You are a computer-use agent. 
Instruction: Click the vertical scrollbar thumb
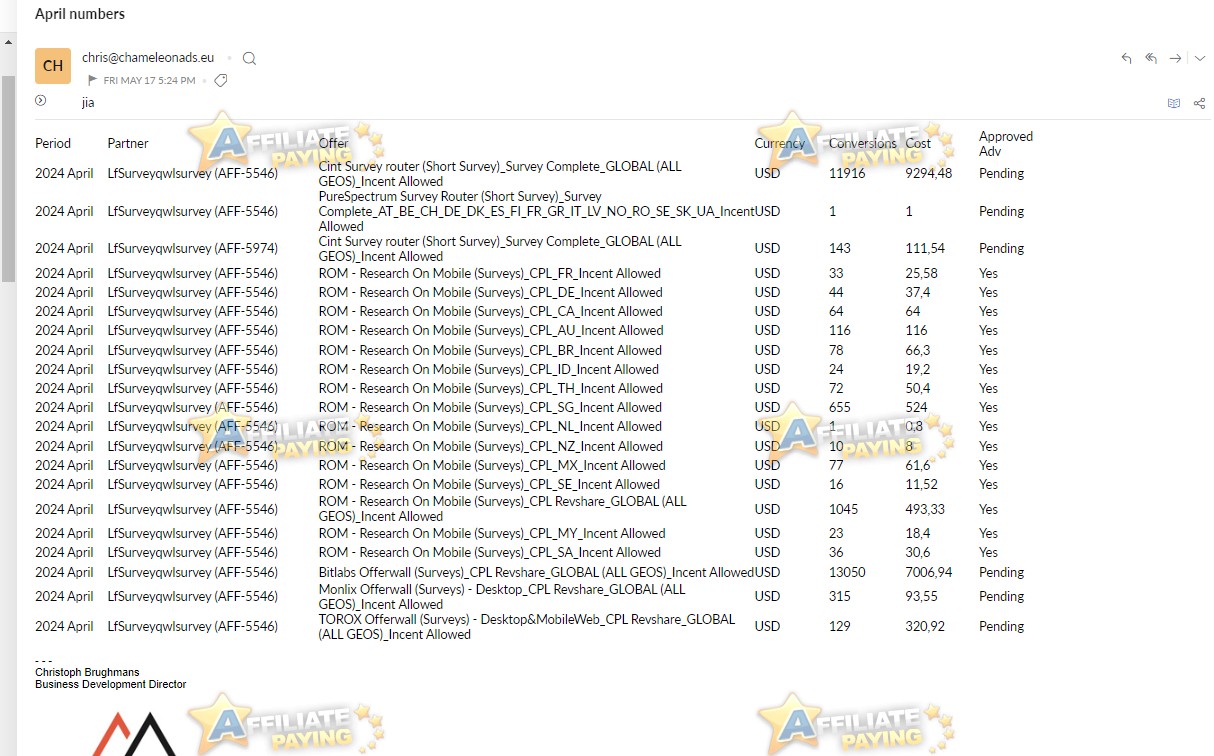click(8, 178)
